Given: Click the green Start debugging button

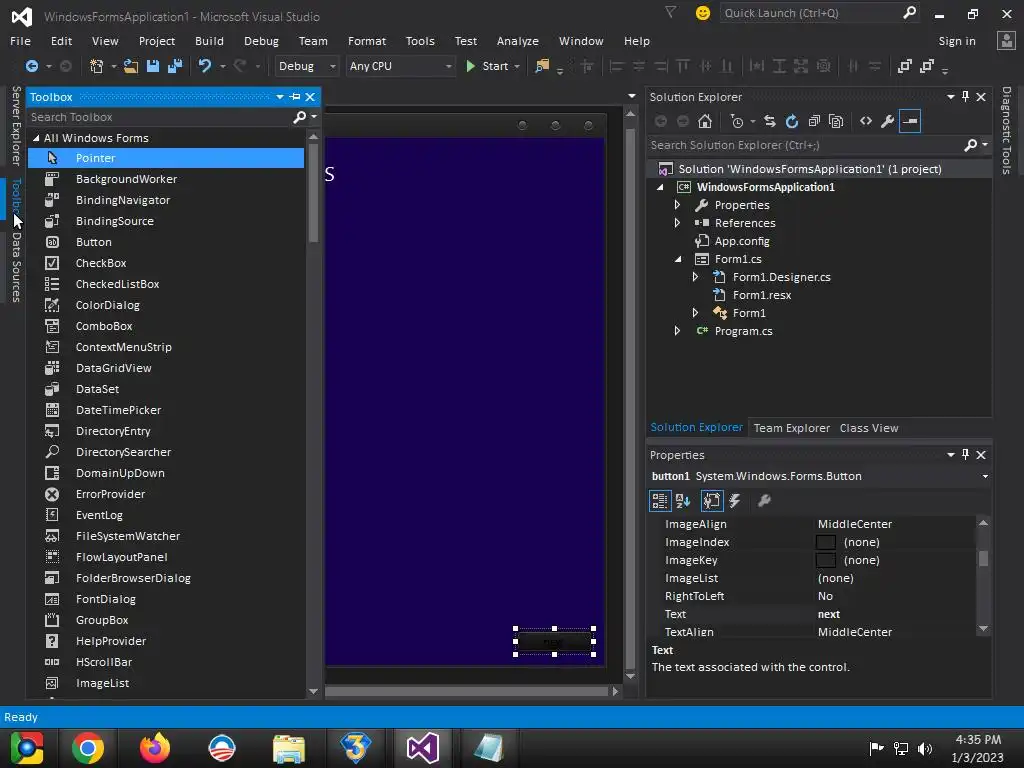Looking at the screenshot, I should 487,66.
